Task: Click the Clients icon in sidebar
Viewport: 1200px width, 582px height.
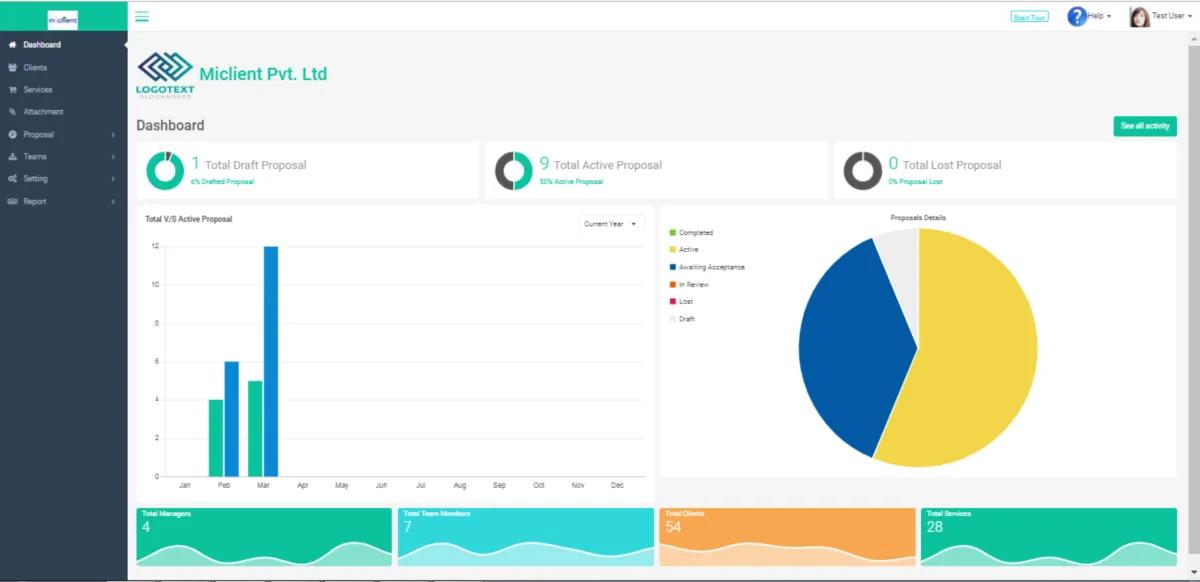Action: [x=12, y=68]
